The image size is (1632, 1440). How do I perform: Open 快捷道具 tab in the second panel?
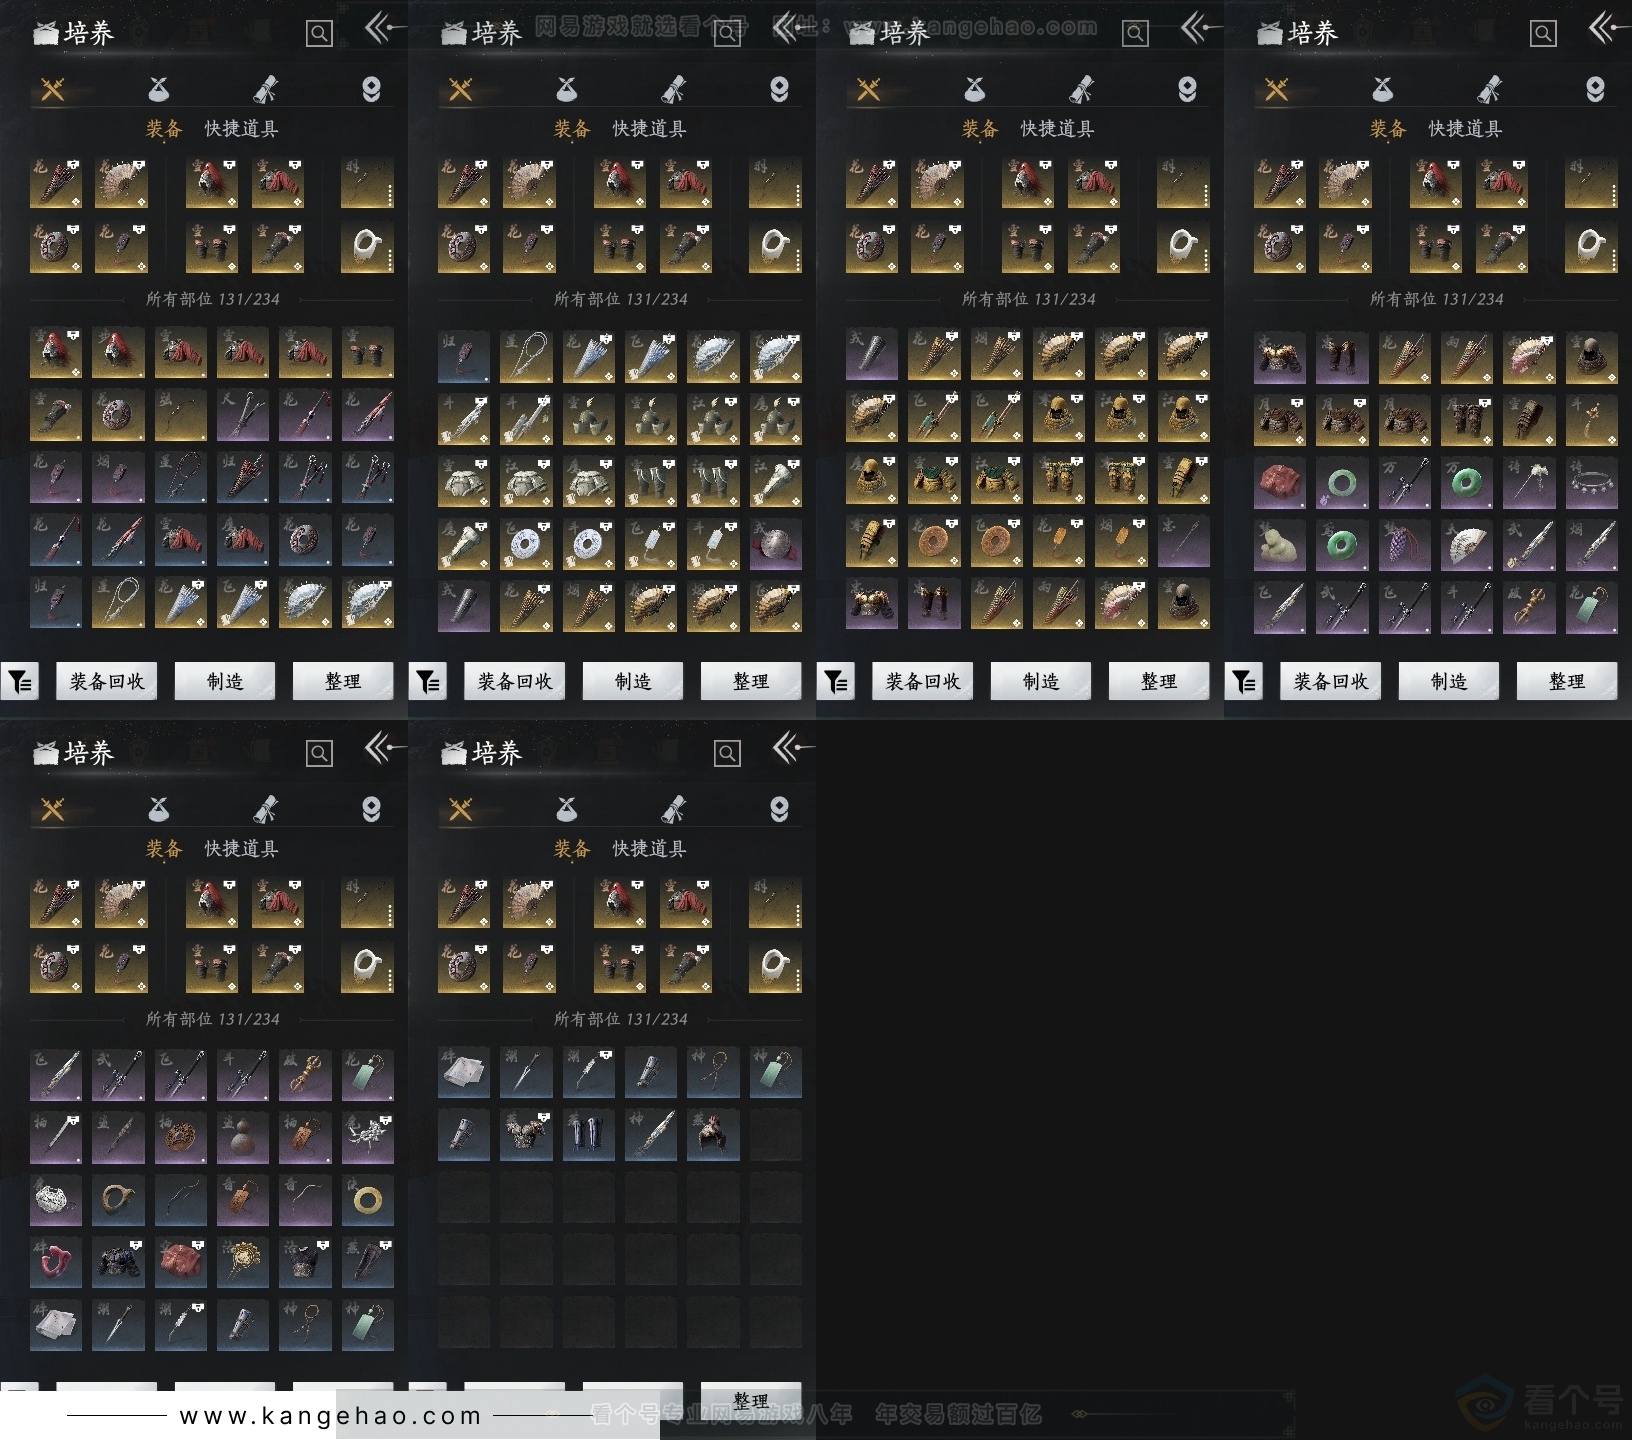pos(649,129)
